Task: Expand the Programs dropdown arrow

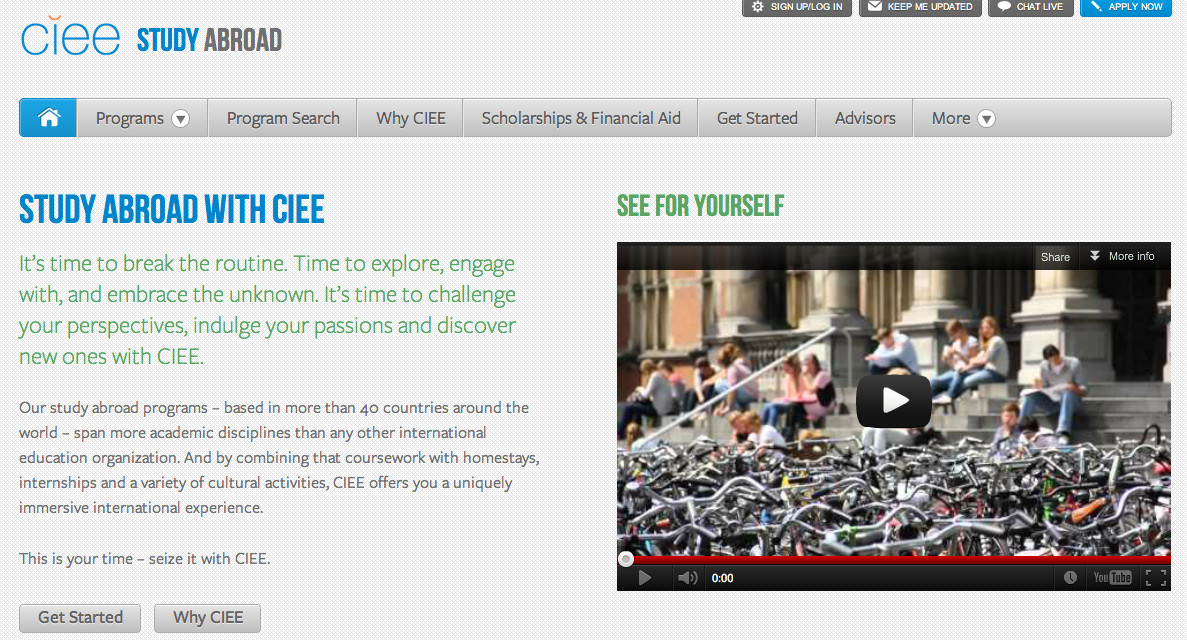Action: pyautogui.click(x=180, y=119)
